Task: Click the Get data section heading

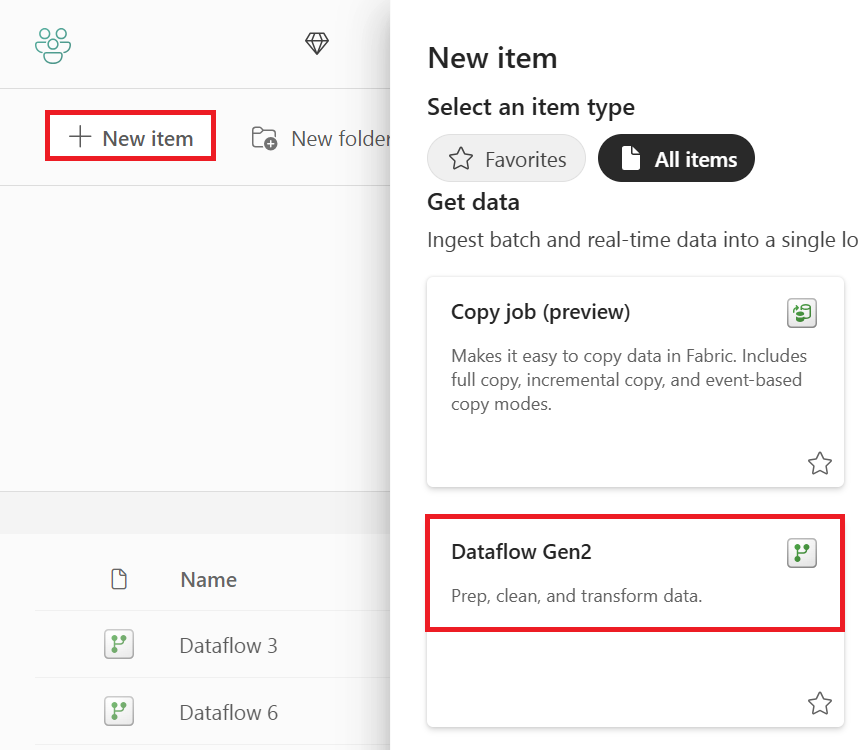Action: (x=473, y=202)
